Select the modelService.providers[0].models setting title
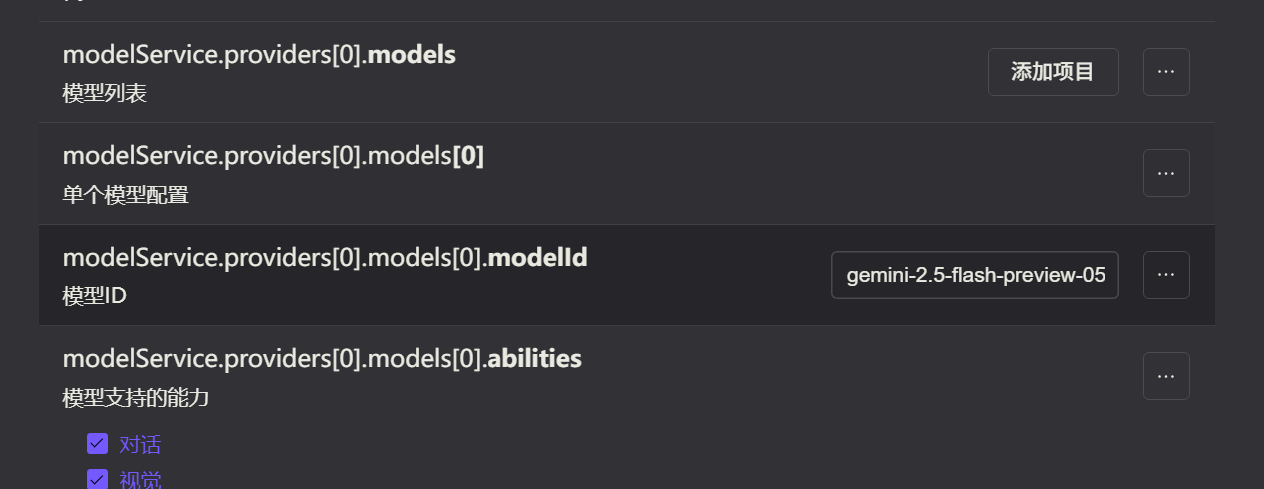The image size is (1264, 489). [259, 55]
